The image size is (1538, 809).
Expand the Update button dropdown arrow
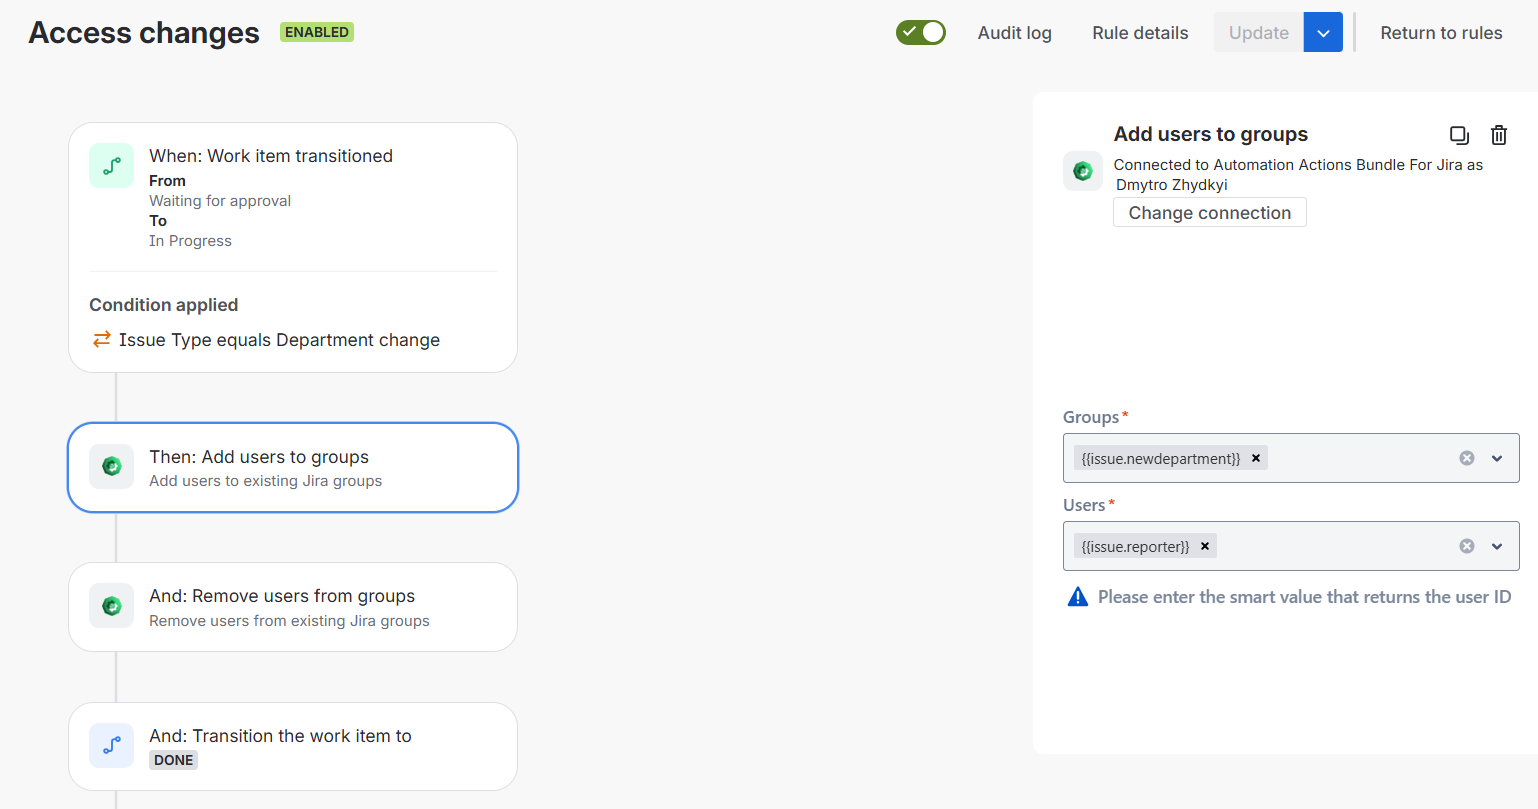point(1322,32)
